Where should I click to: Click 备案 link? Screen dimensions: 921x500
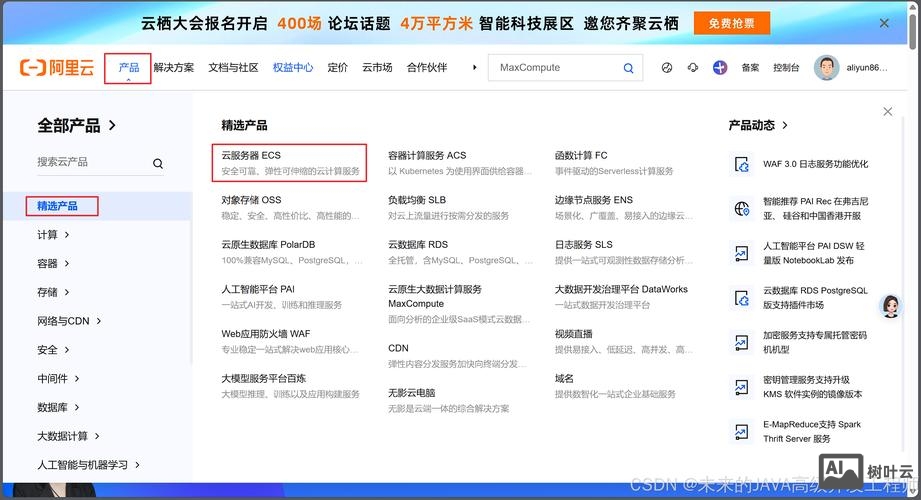point(750,68)
